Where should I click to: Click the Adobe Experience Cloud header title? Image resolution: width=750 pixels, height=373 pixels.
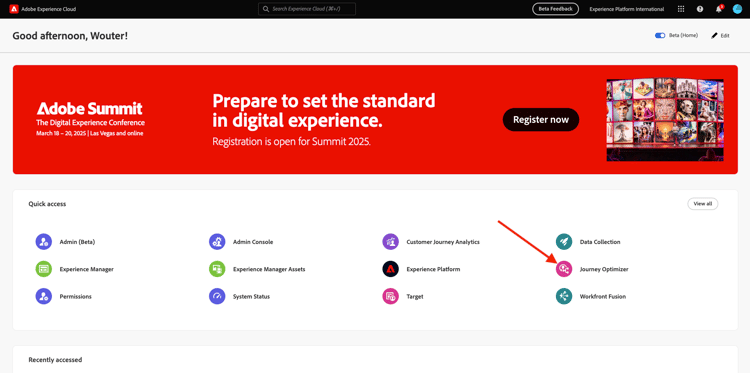(48, 9)
